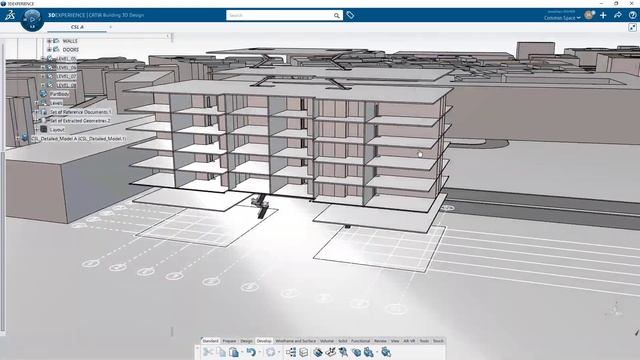640x360 pixels.
Task: Select CSL_Detailed_Model A root item
Action: tap(78, 139)
